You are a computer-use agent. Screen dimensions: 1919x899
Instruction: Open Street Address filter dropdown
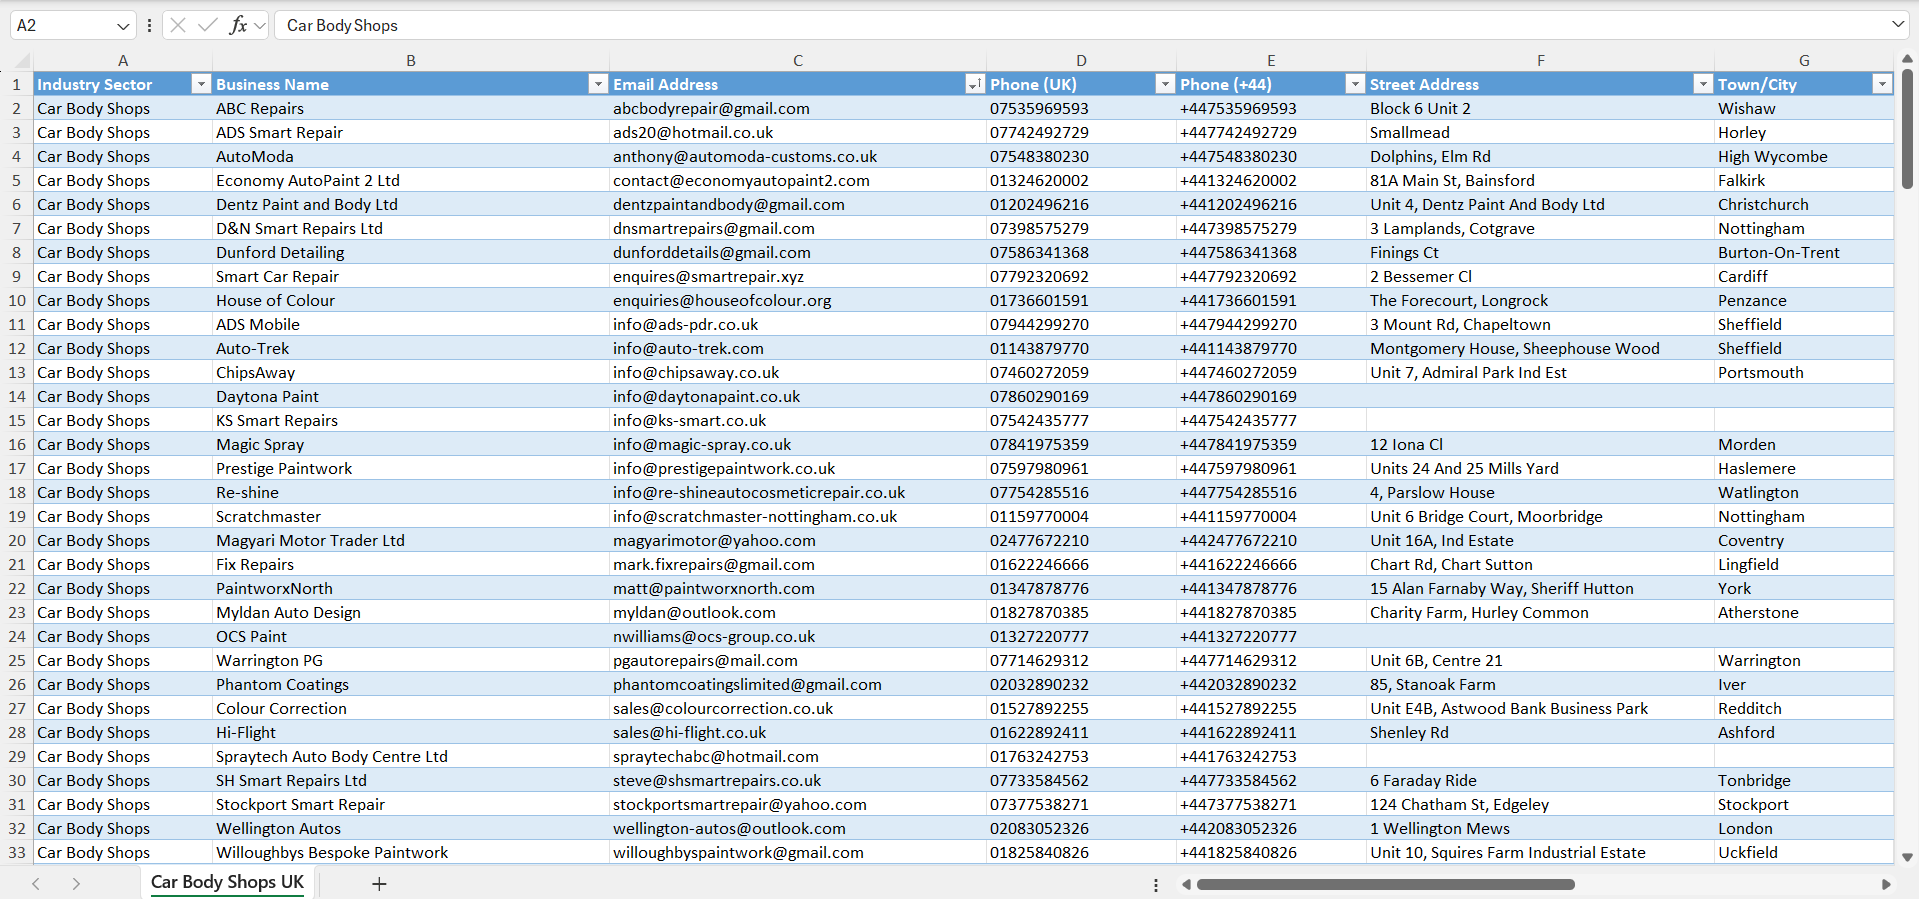pos(1703,84)
